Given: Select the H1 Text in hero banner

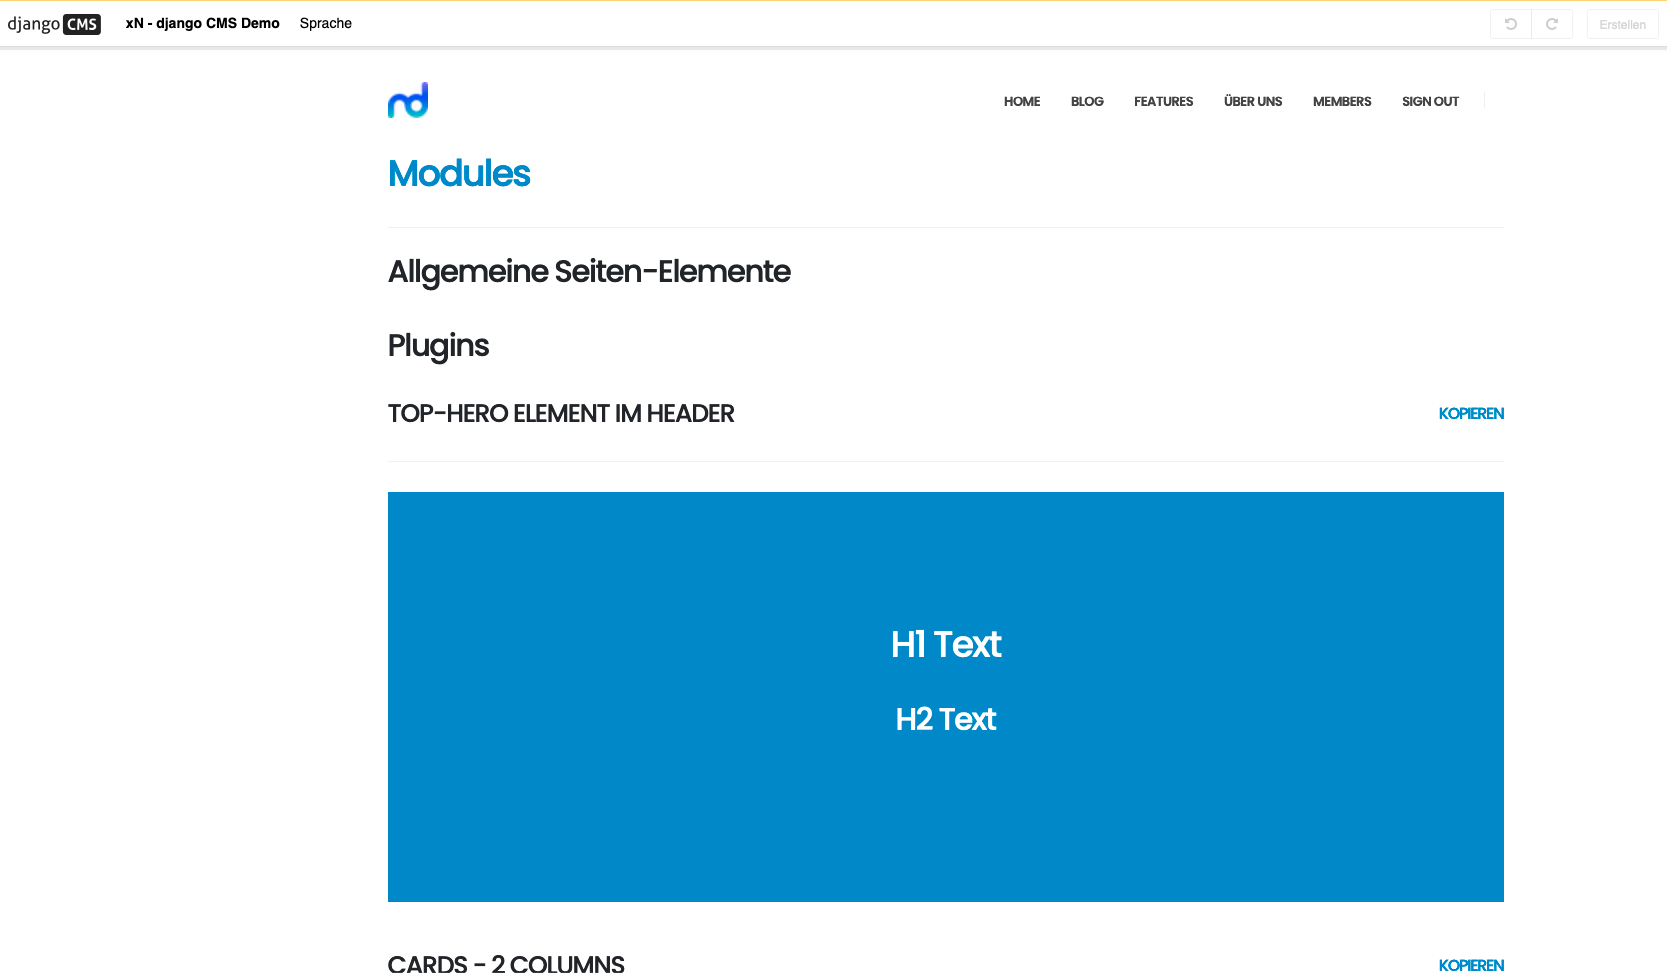Looking at the screenshot, I should click(x=946, y=644).
